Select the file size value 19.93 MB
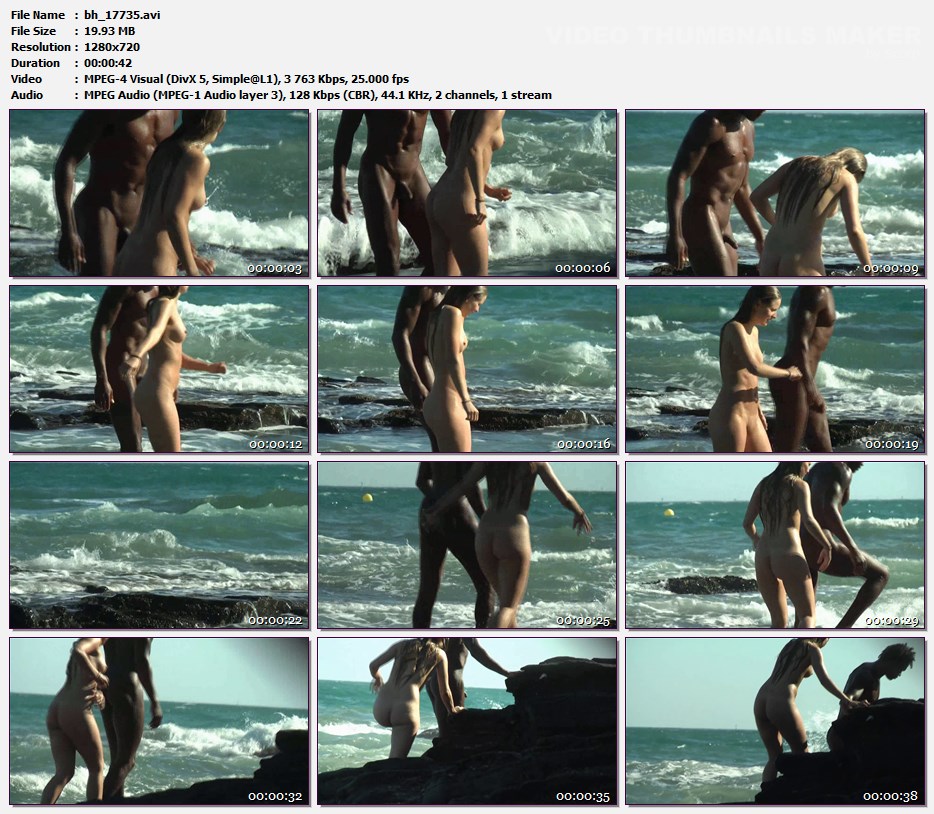Screen dimensions: 934x814 113,31
